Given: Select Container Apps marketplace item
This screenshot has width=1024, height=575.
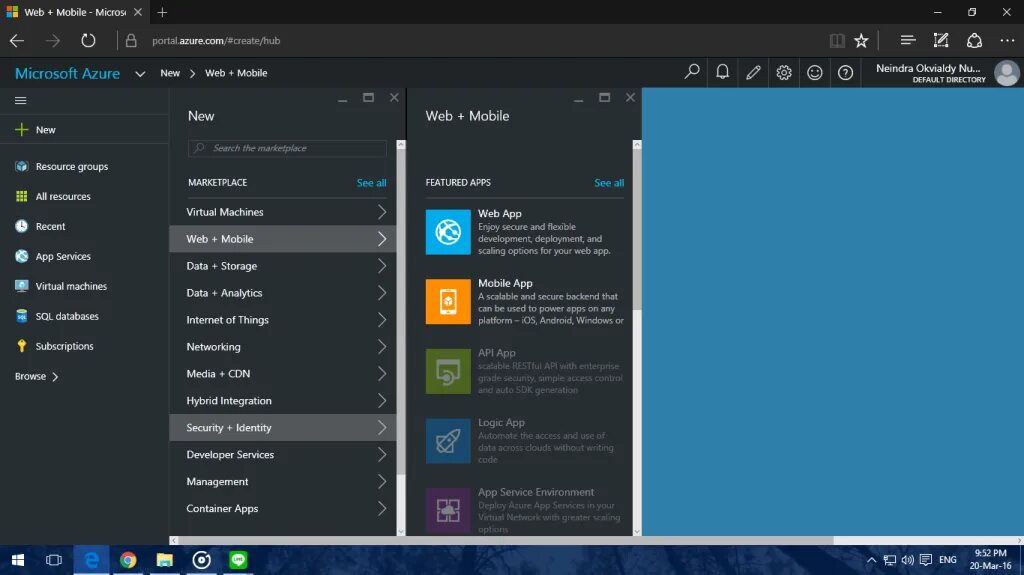Looking at the screenshot, I should point(283,508).
